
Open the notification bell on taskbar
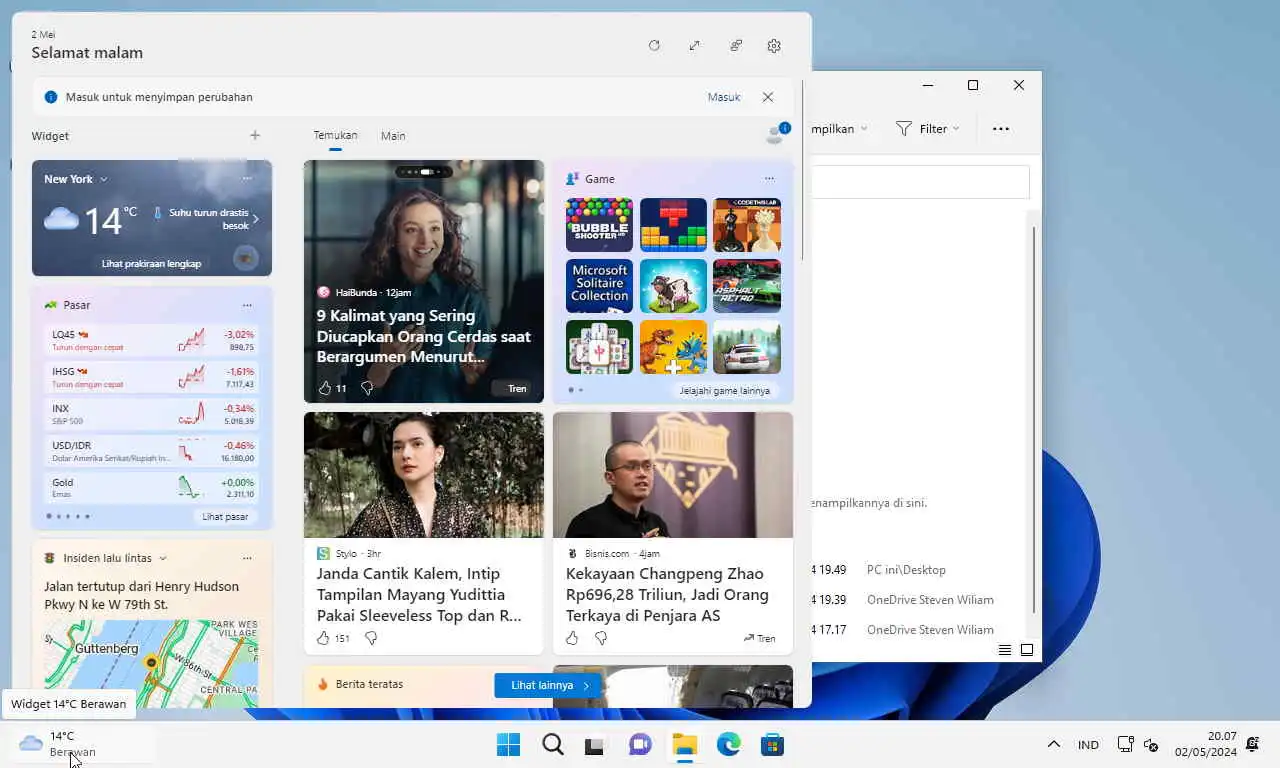click(x=1252, y=744)
